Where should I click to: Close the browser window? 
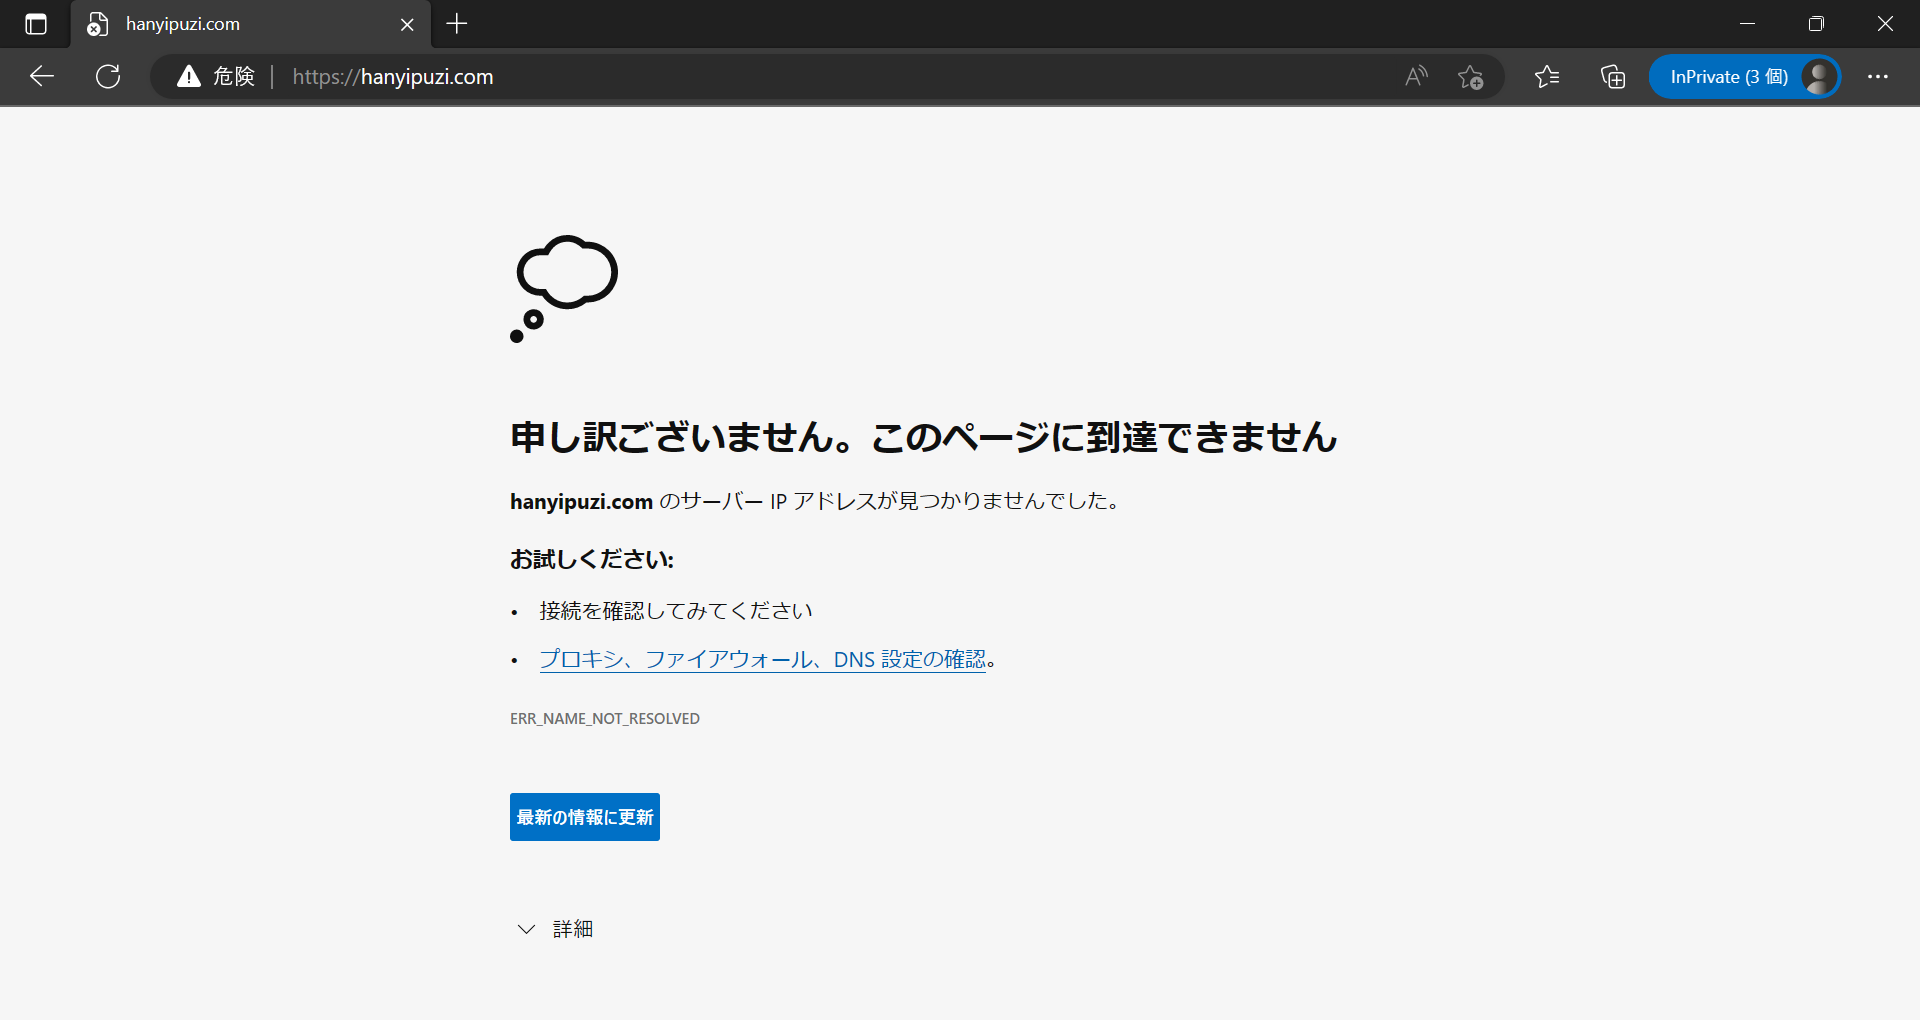[1885, 24]
